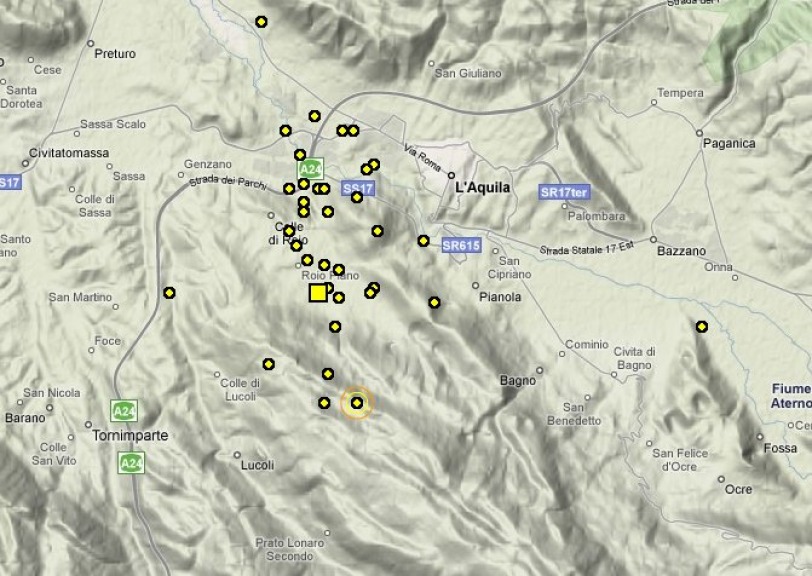Click the Via Roma street label
The image size is (812, 576).
click(x=422, y=159)
